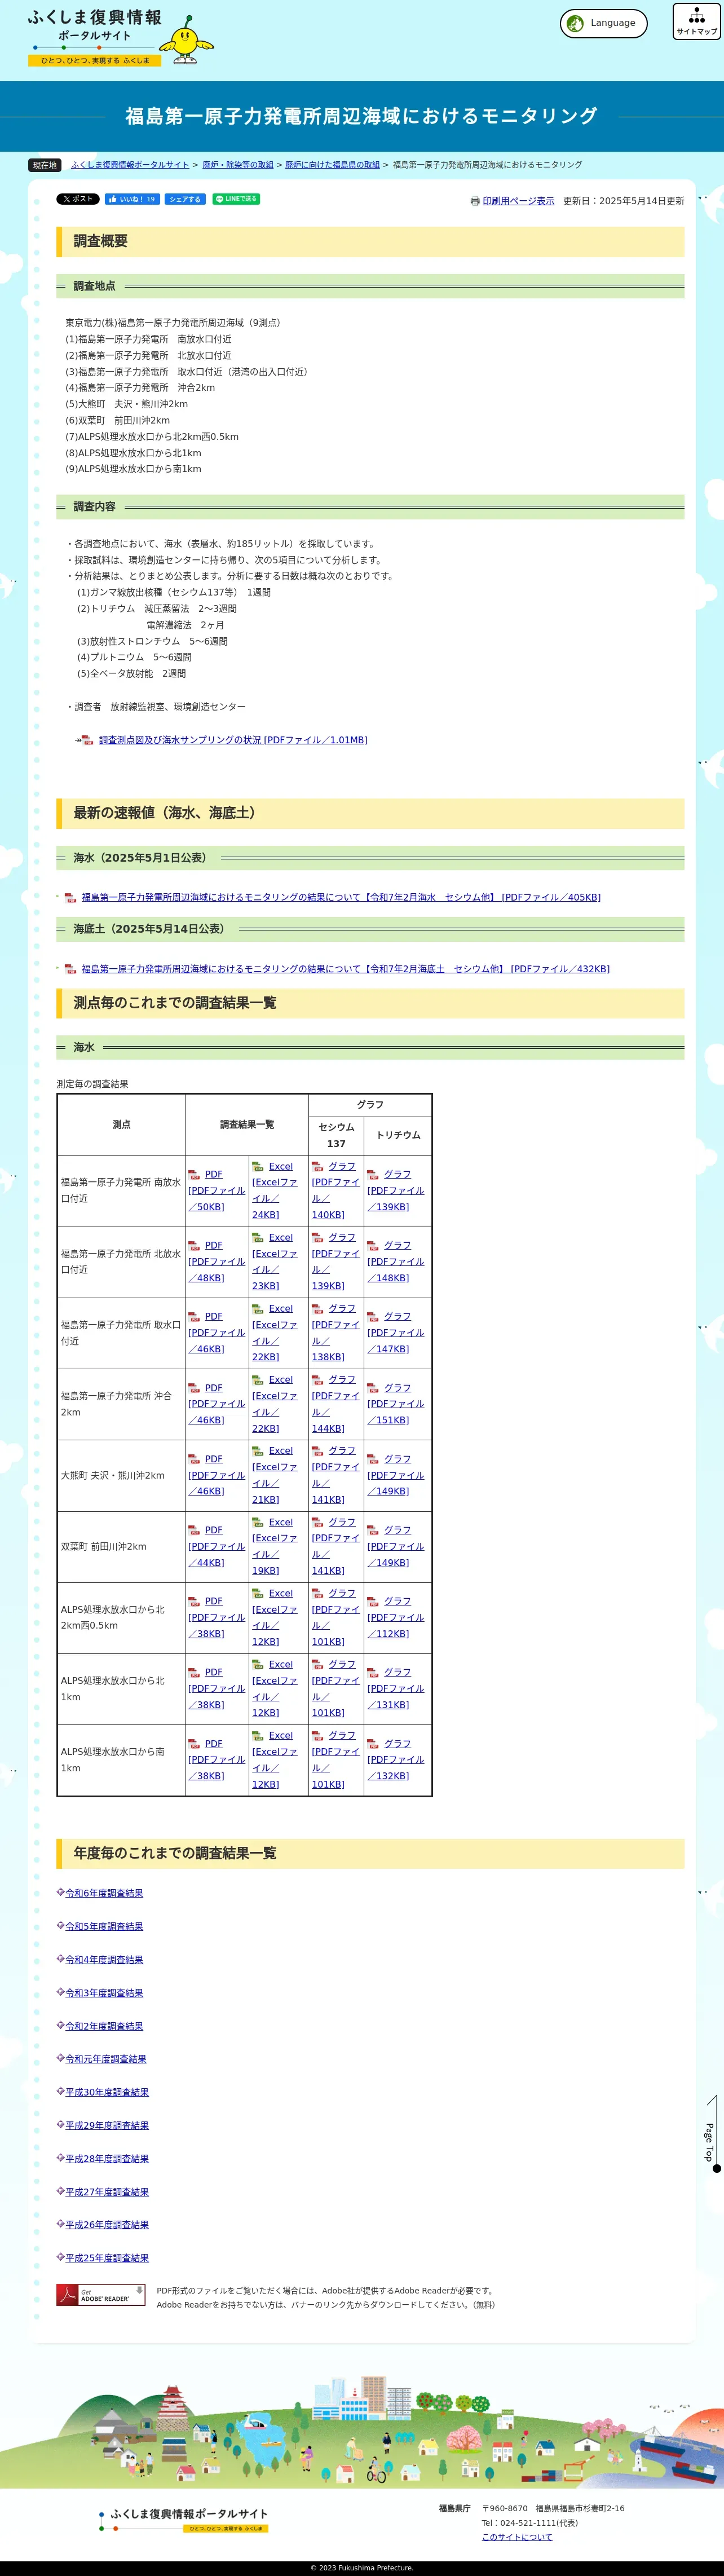724x2576 pixels.
Task: Open 令和2年度調査結果 link
Action: click(104, 2026)
